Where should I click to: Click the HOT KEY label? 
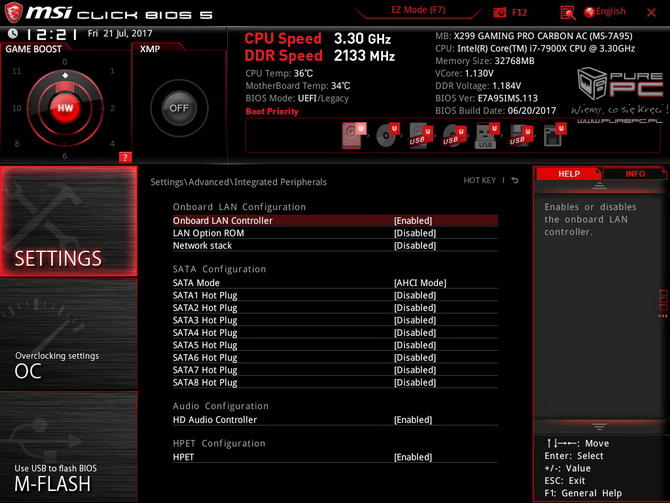[x=479, y=180]
